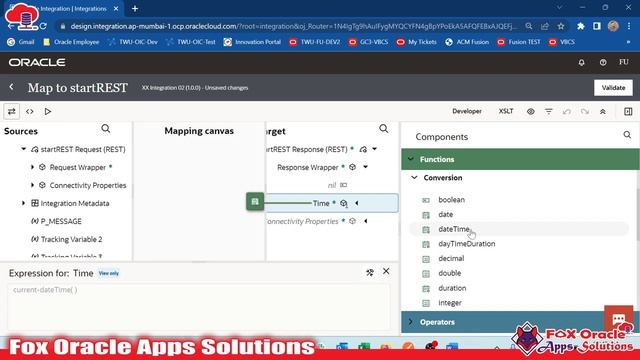Select the boolean conversion function
The height and width of the screenshot is (360, 640).
[451, 200]
